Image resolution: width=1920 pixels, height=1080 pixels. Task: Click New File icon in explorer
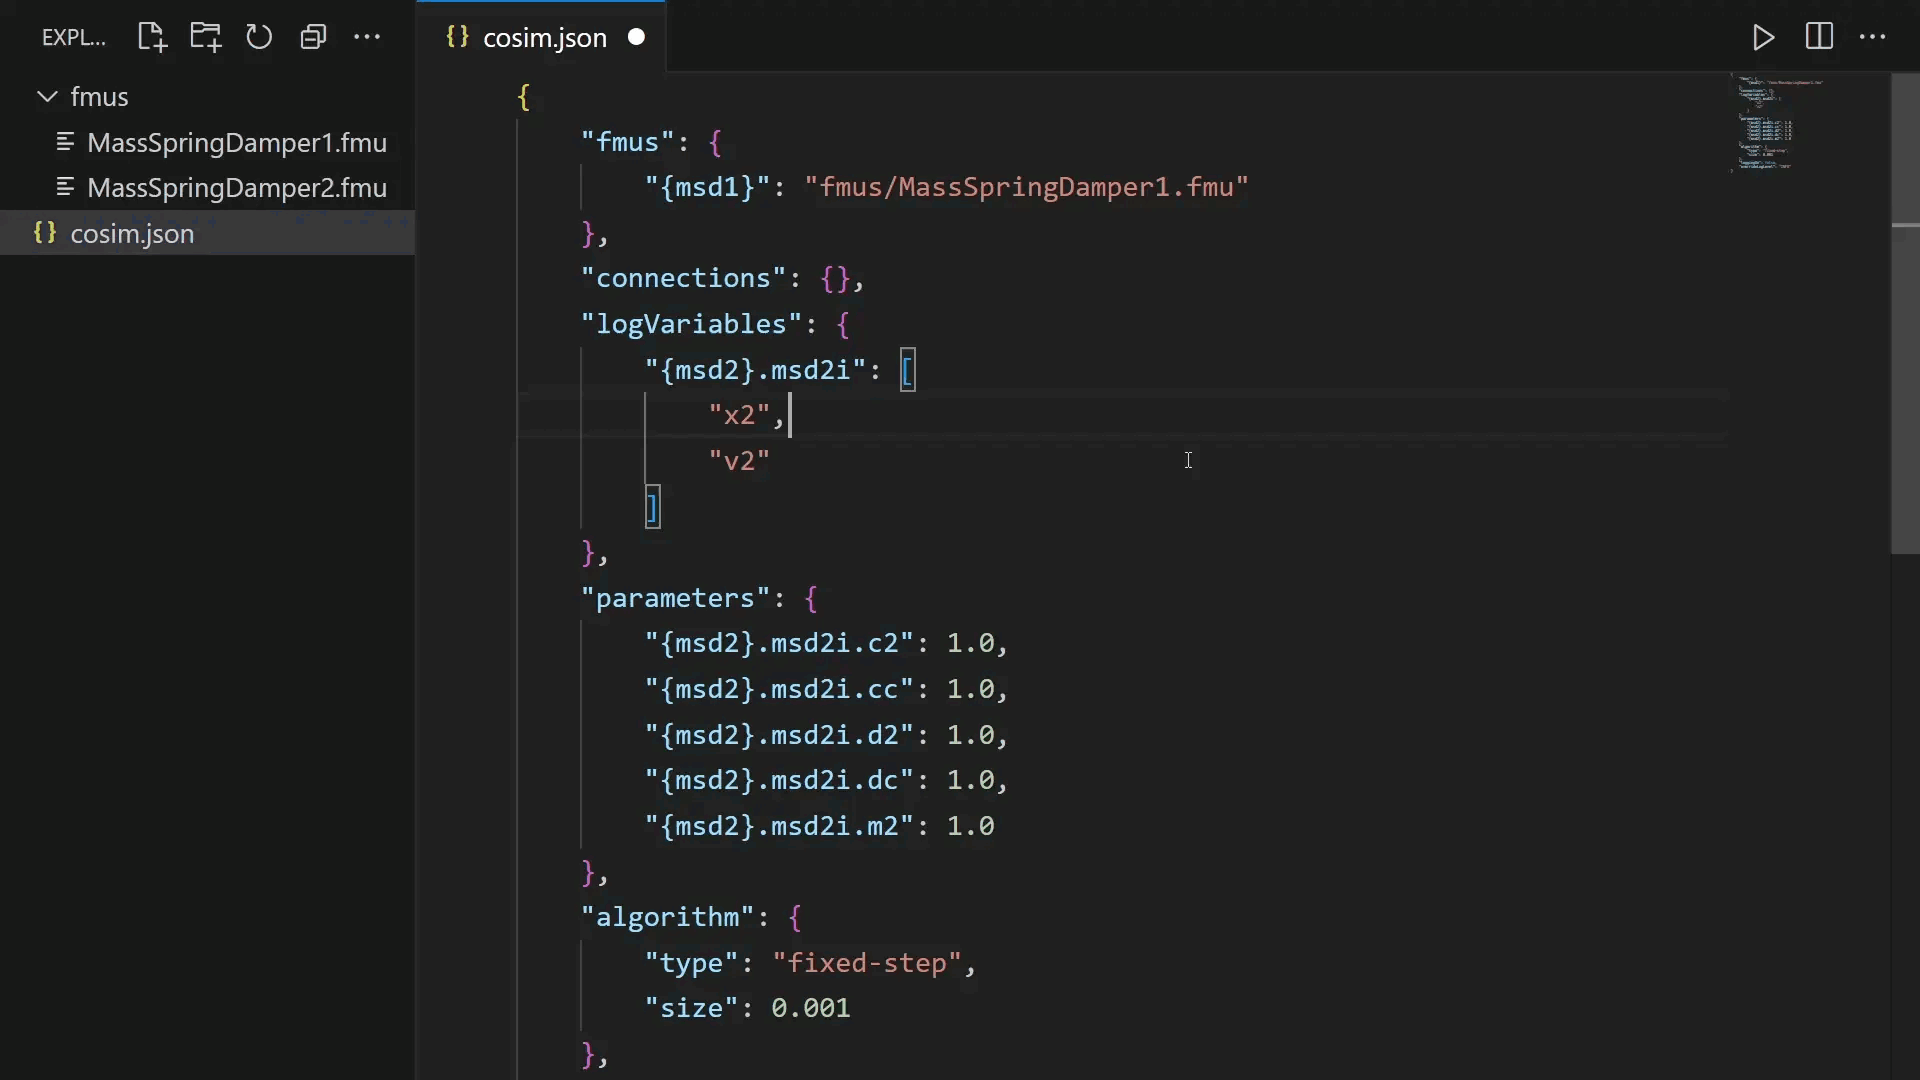[152, 36]
